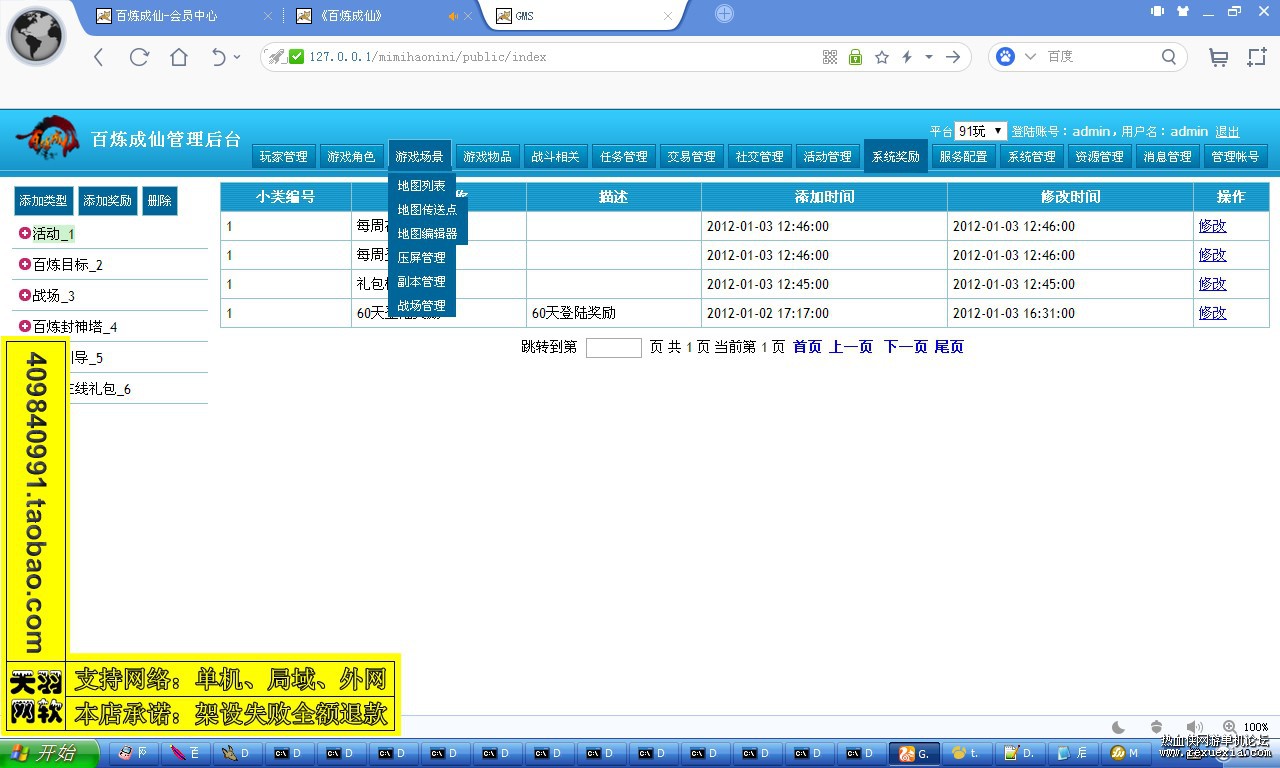Open the shopping cart icon
The height and width of the screenshot is (768, 1280).
coord(1219,57)
